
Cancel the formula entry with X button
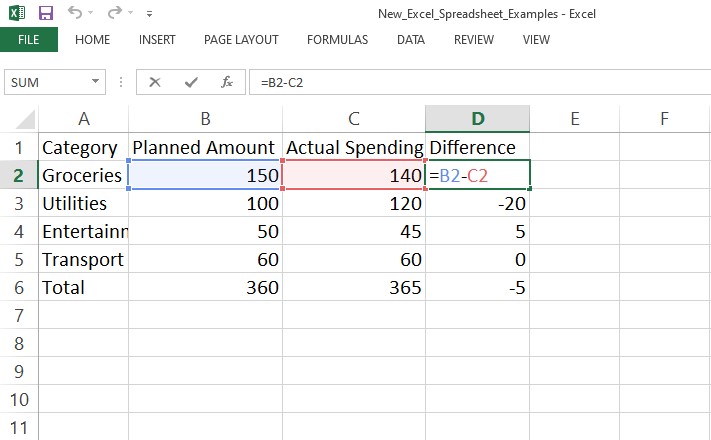154,82
